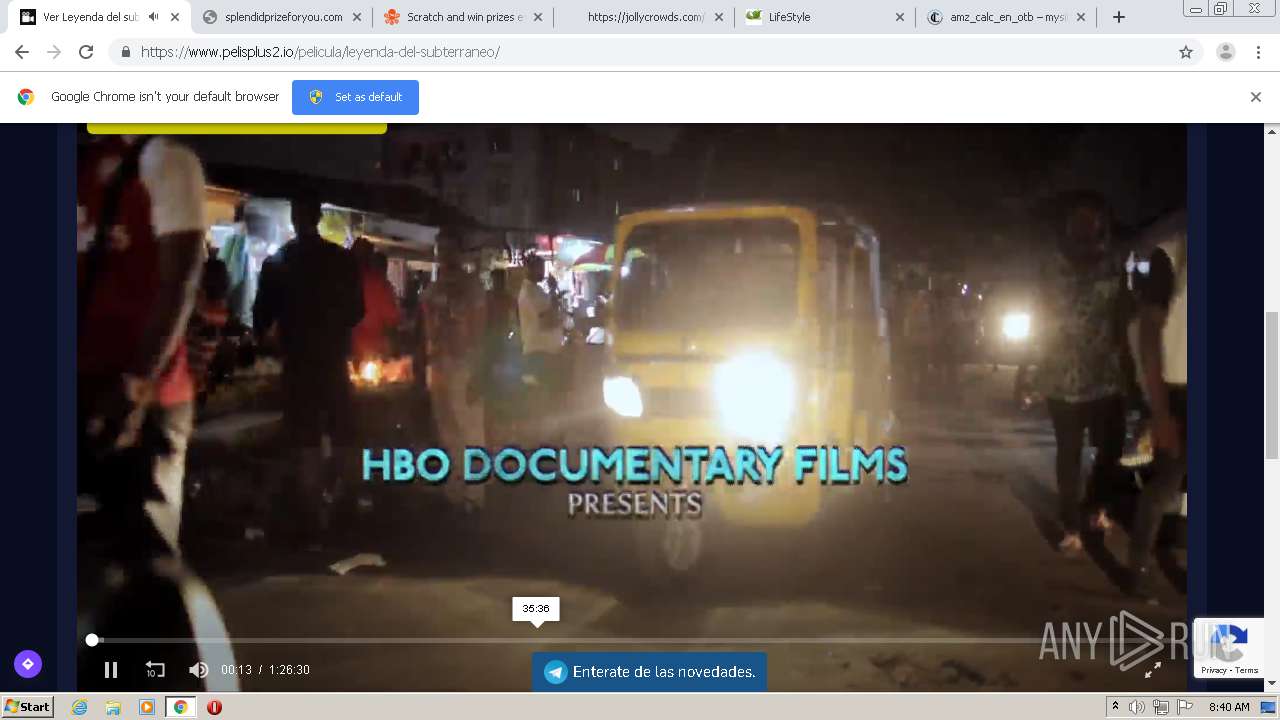
Task: Mute the video player volume
Action: pos(199,670)
